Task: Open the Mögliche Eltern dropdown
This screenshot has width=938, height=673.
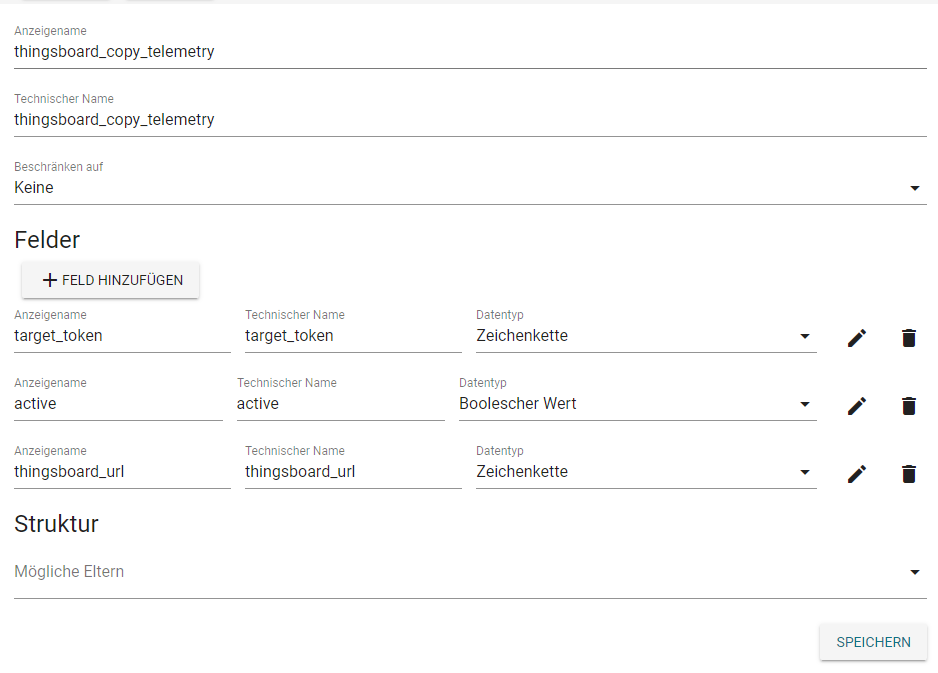Action: [470, 572]
